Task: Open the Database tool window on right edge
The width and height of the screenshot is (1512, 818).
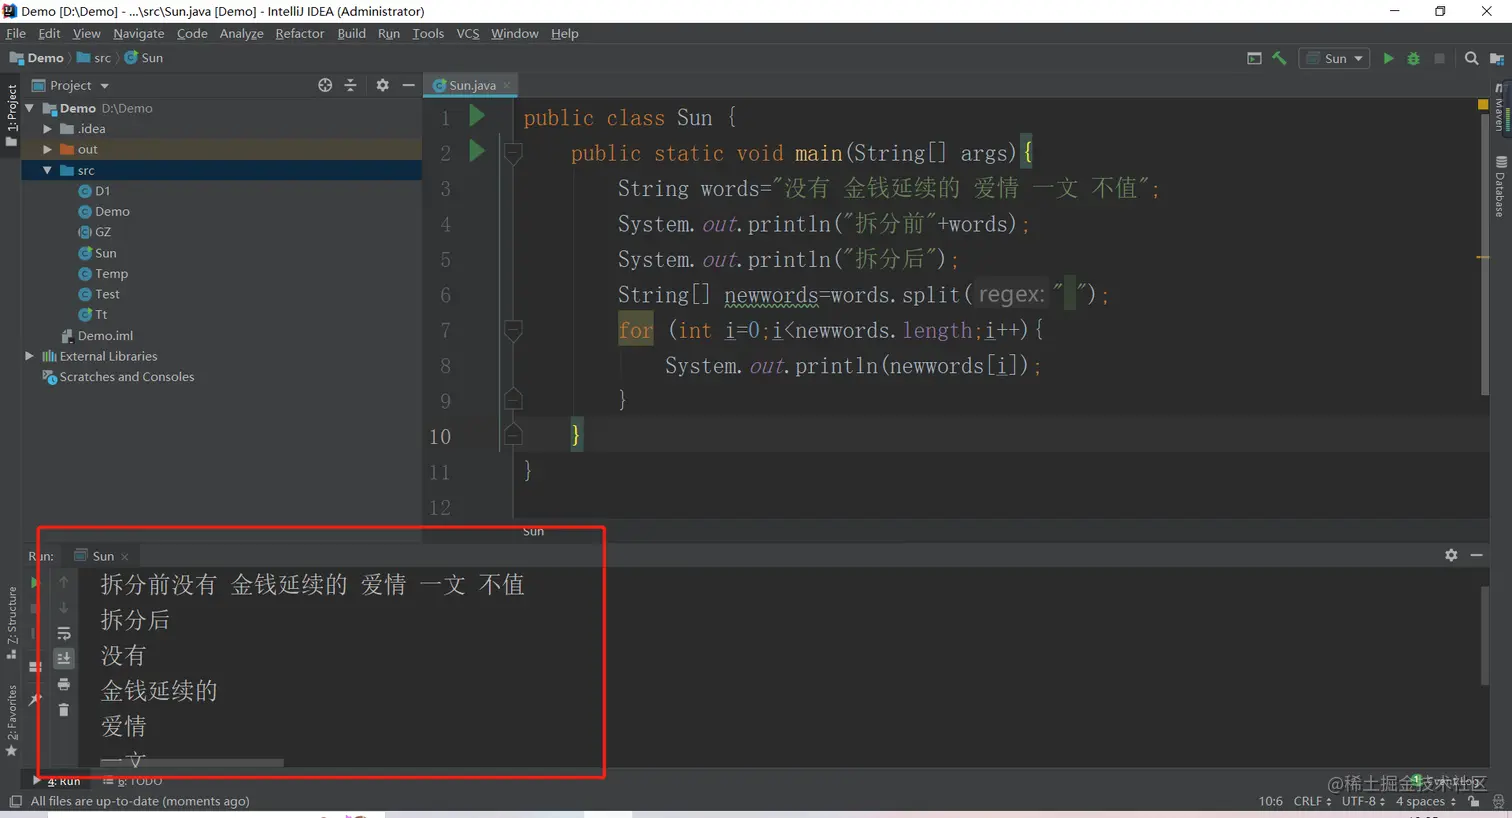Action: click(1501, 186)
